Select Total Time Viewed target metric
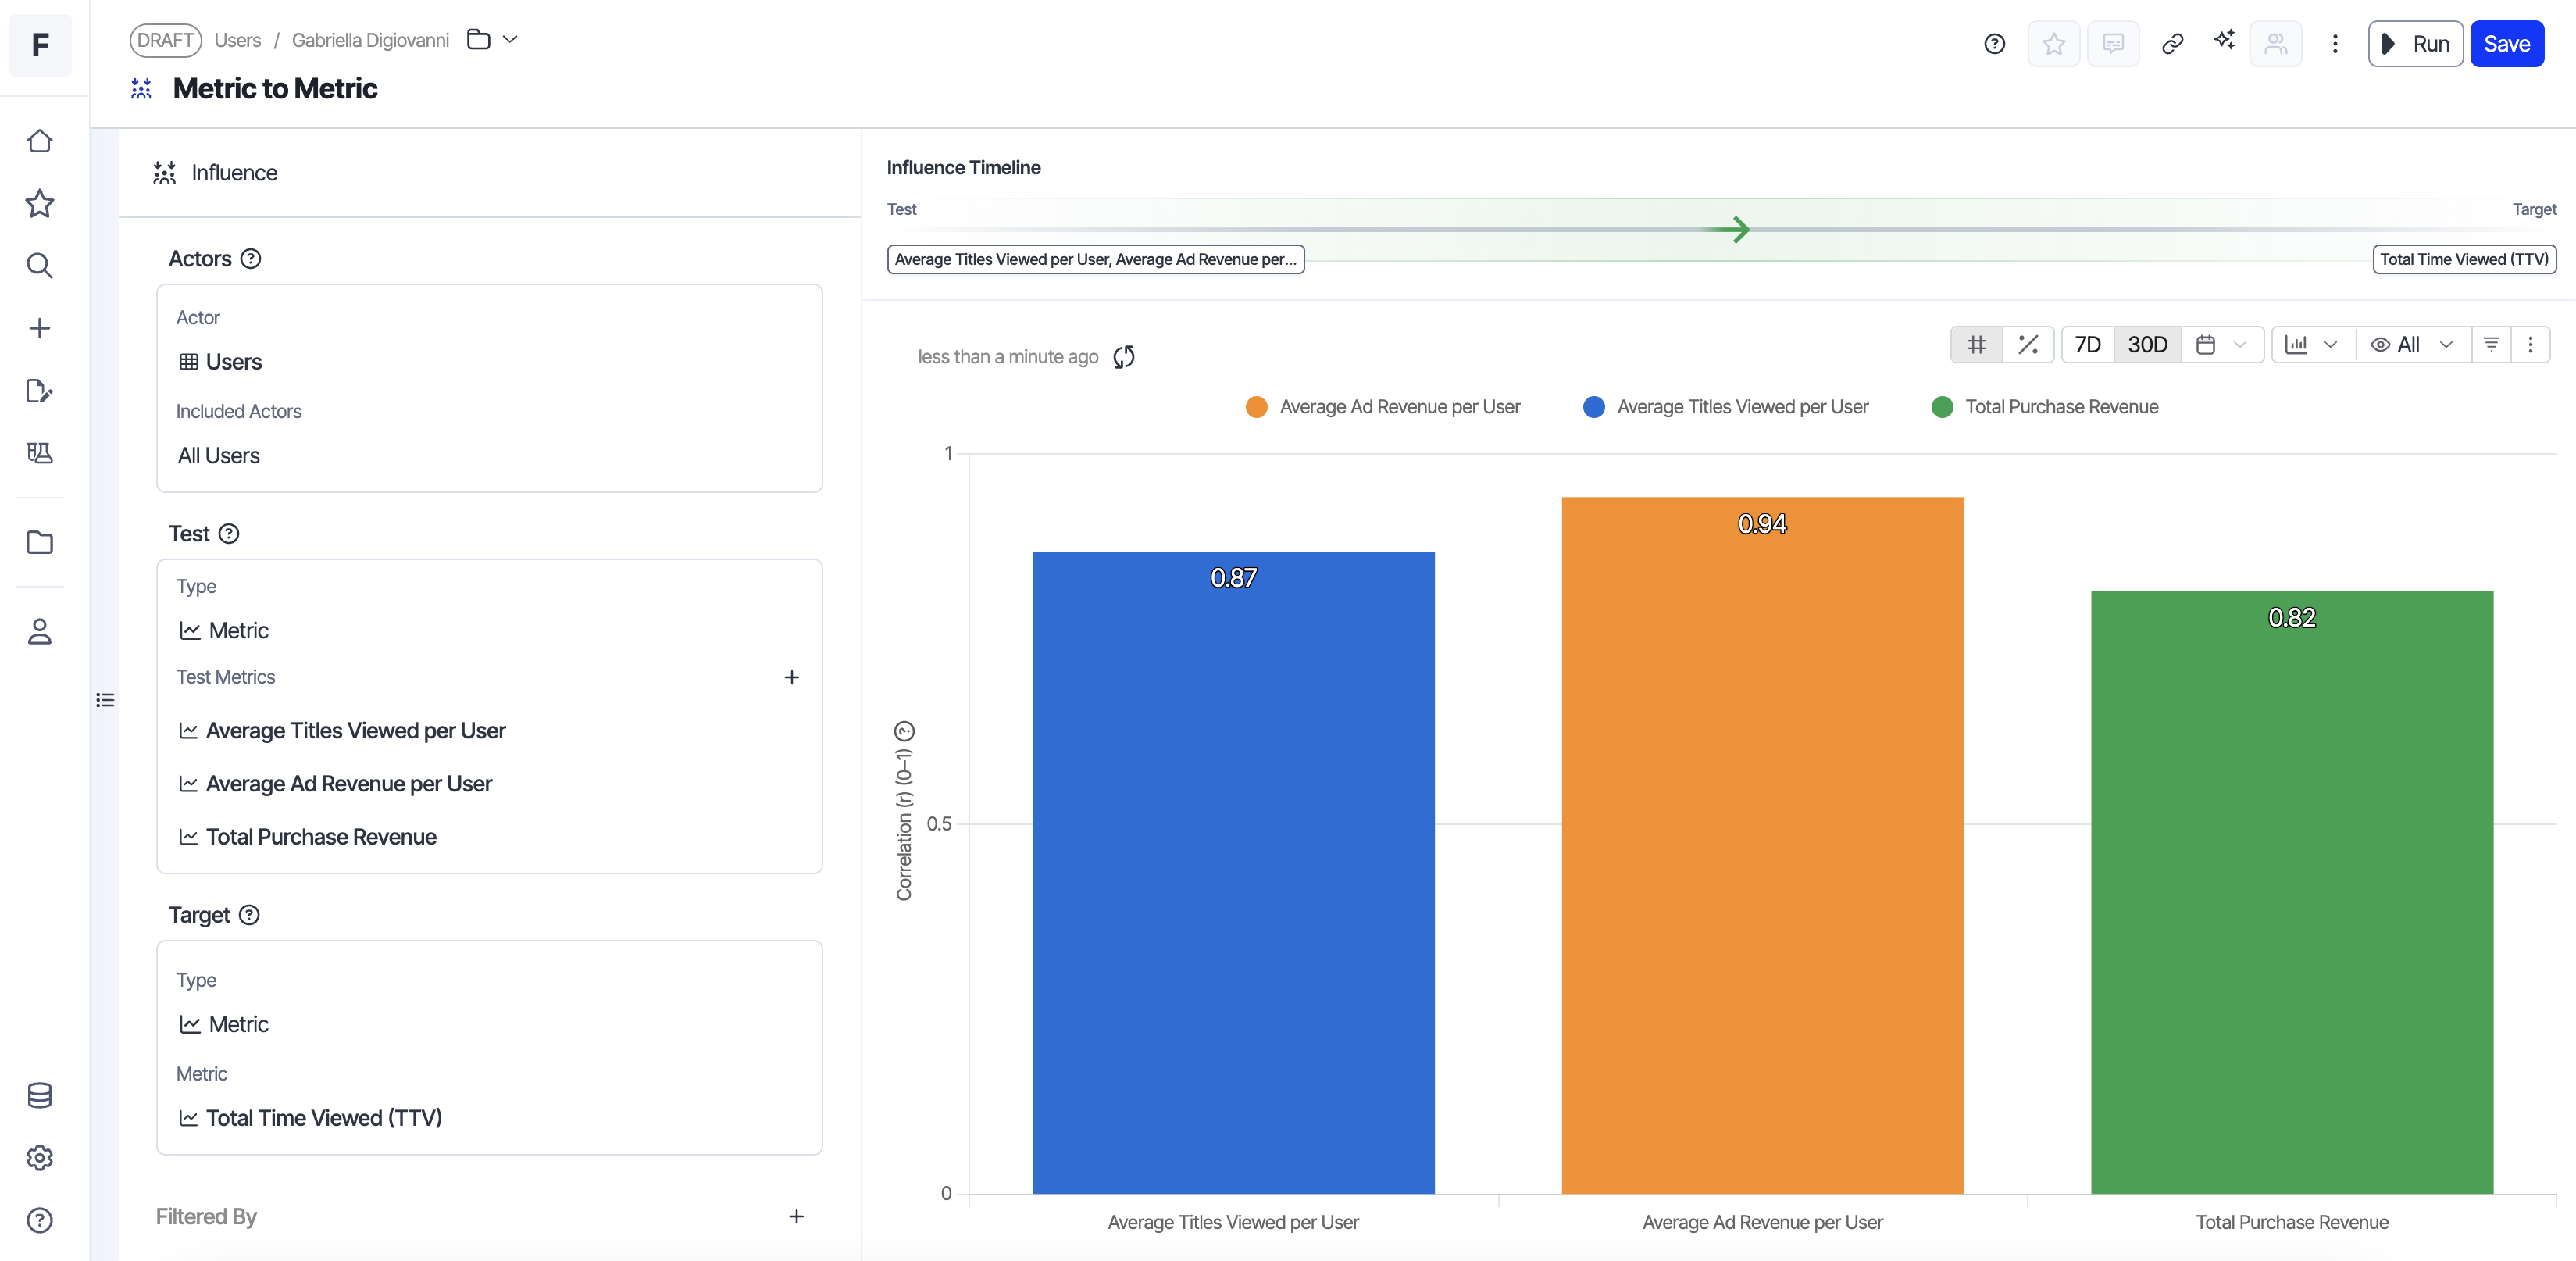 point(324,1118)
